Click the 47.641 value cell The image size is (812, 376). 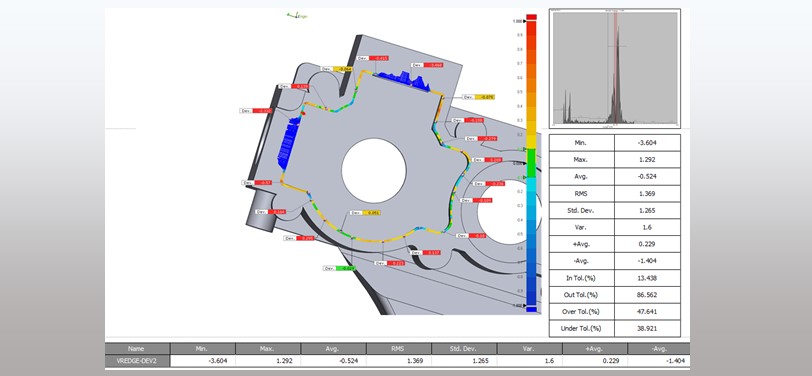[x=647, y=312]
